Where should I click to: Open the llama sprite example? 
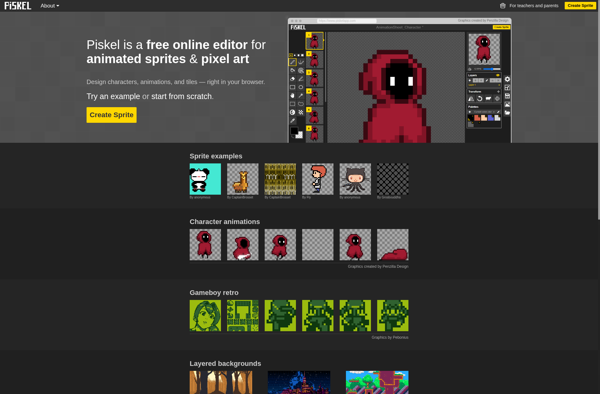pos(243,179)
